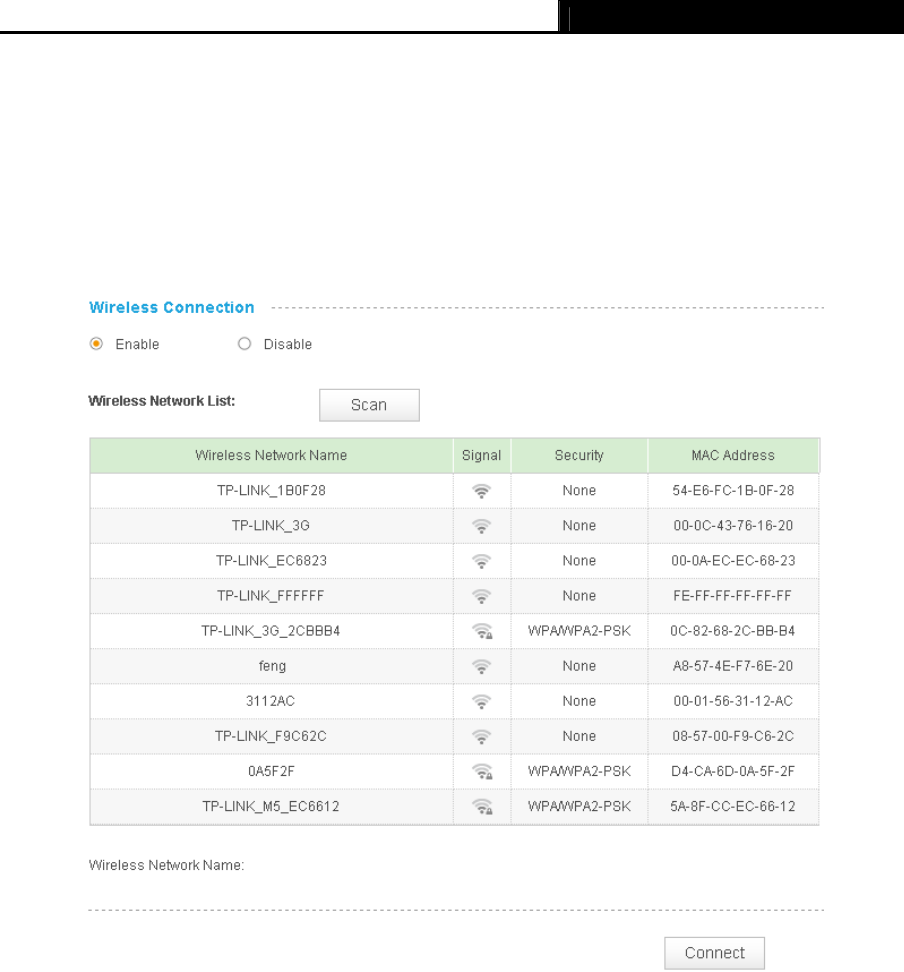
Task: Select the Disable radio button
Action: (244, 343)
